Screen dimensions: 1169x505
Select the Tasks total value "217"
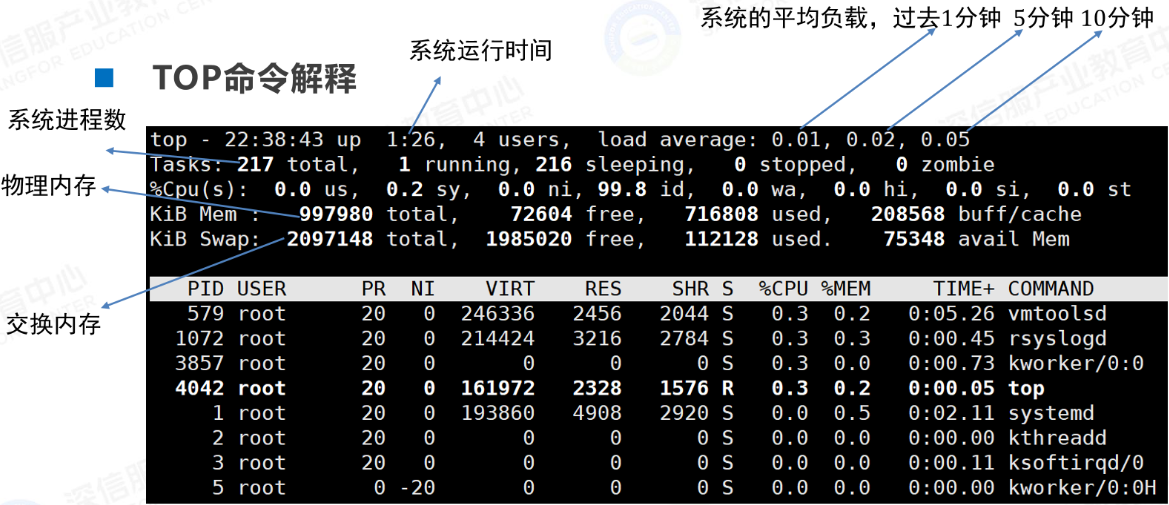point(256,165)
